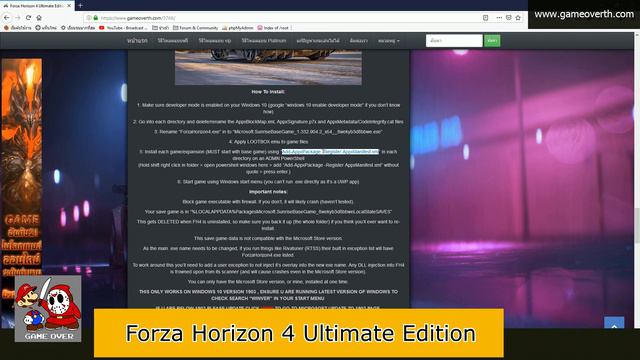Expand the site navbar dropdown with caret
The height and width of the screenshot is (360, 640).
tap(389, 40)
